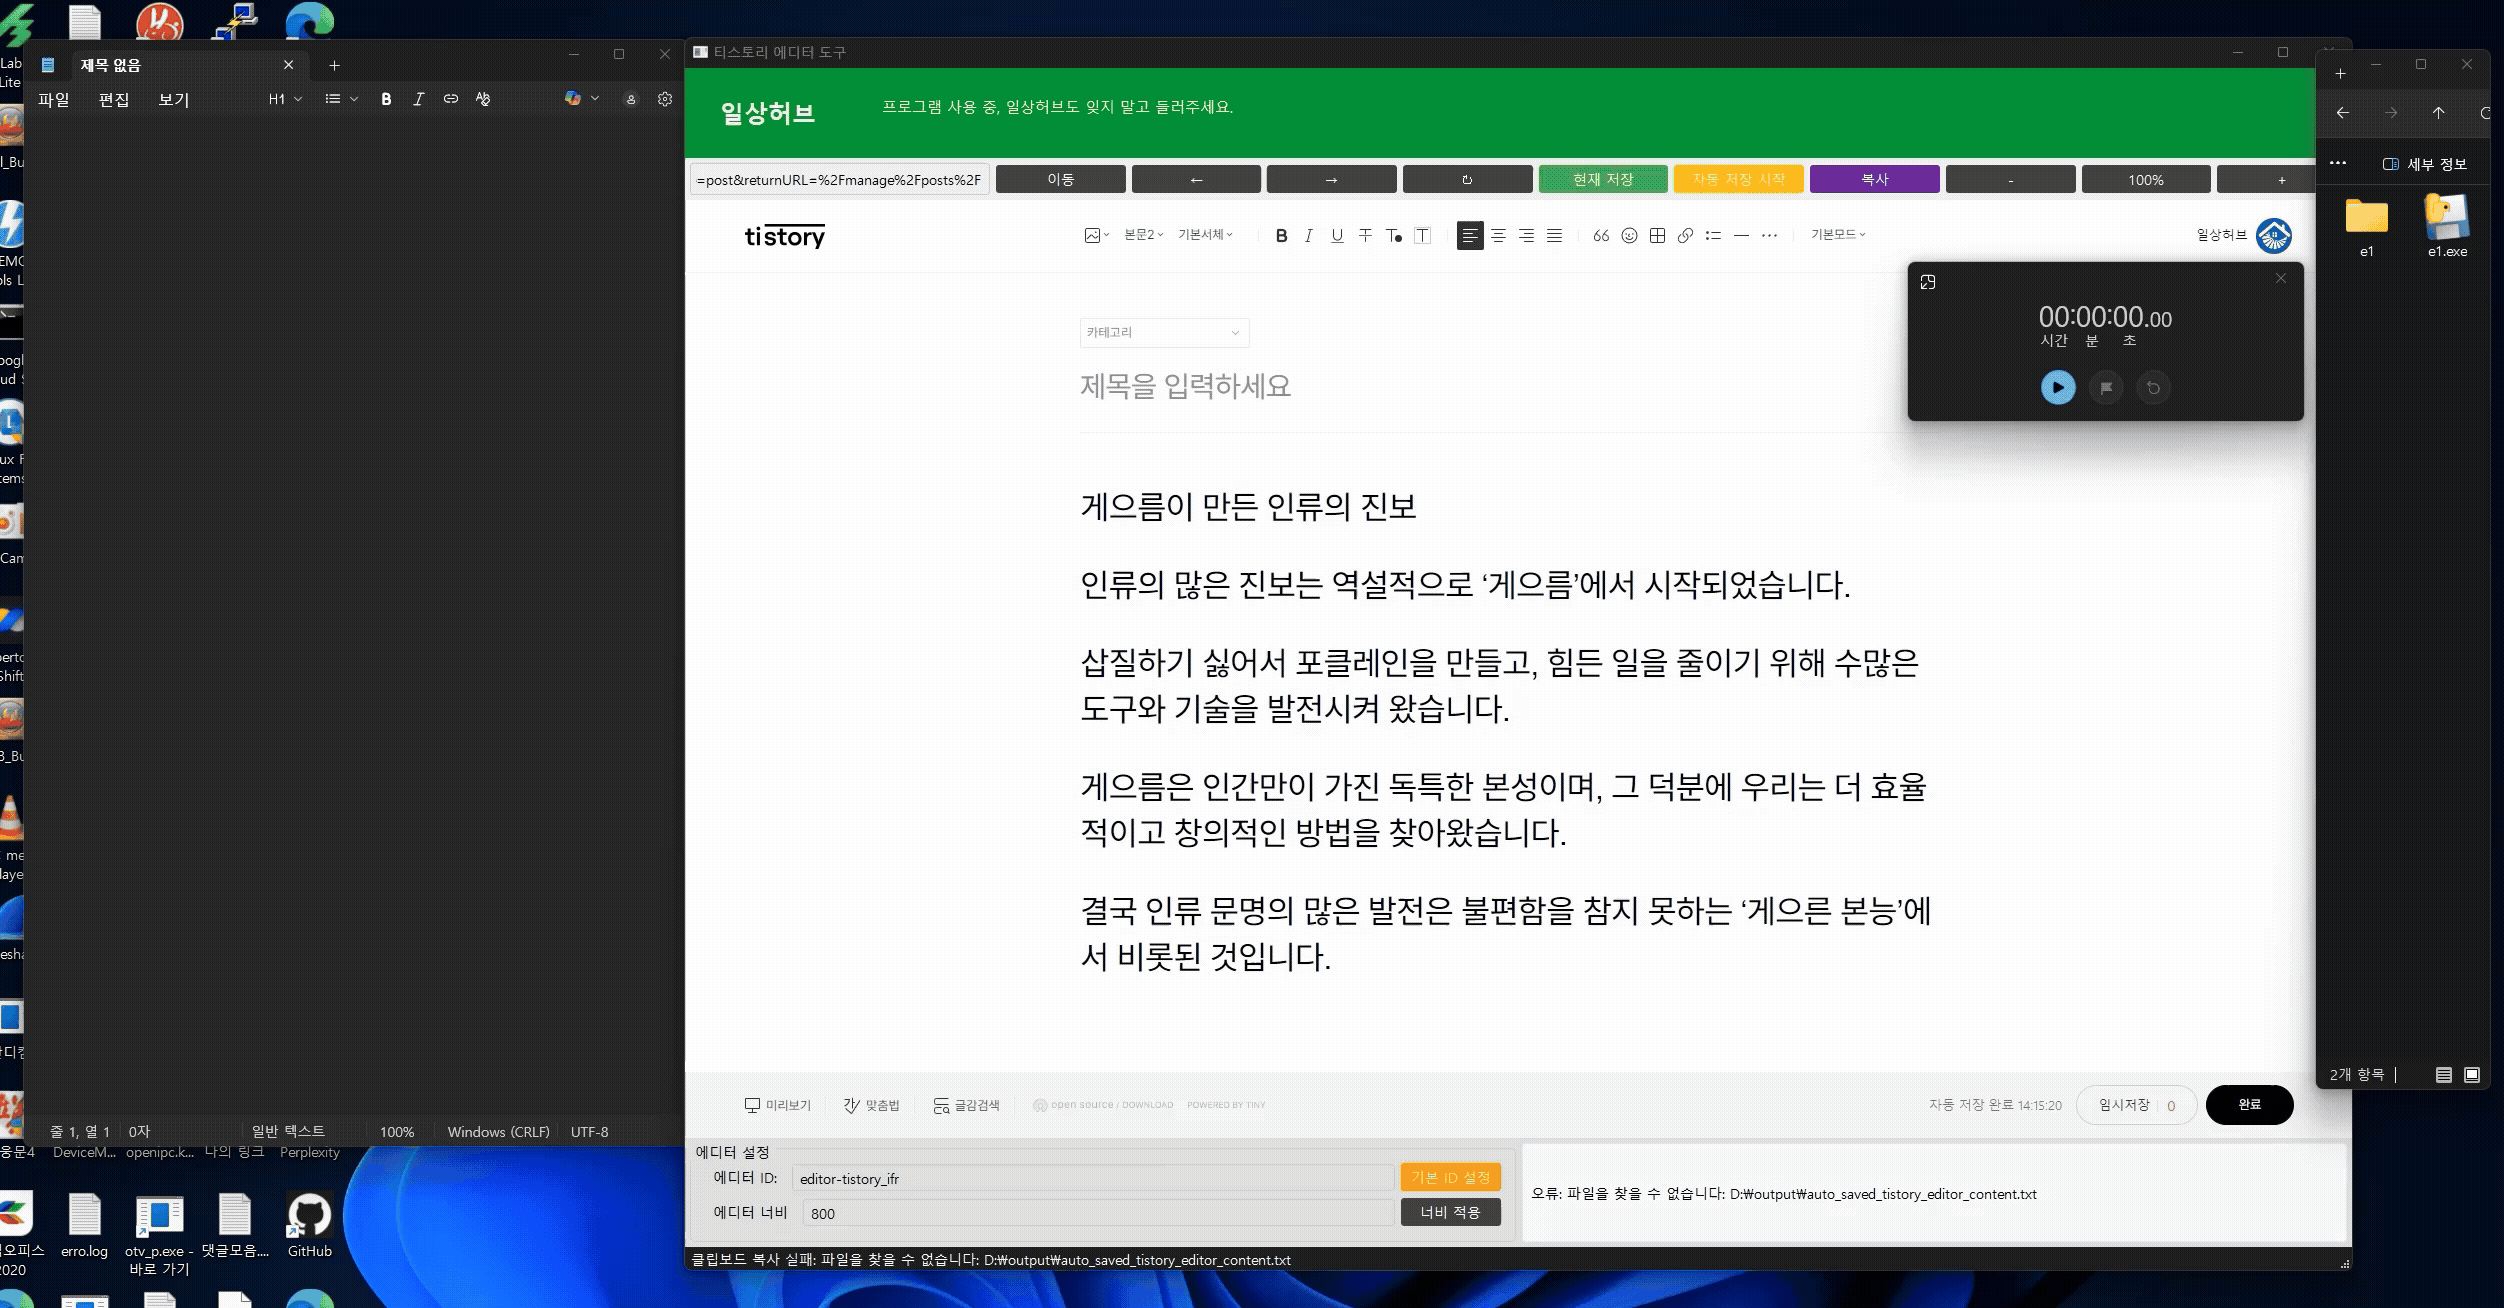Screen dimensions: 2504x1308
Task: Open the 본문2 paragraph style dropdown
Action: pos(1143,236)
